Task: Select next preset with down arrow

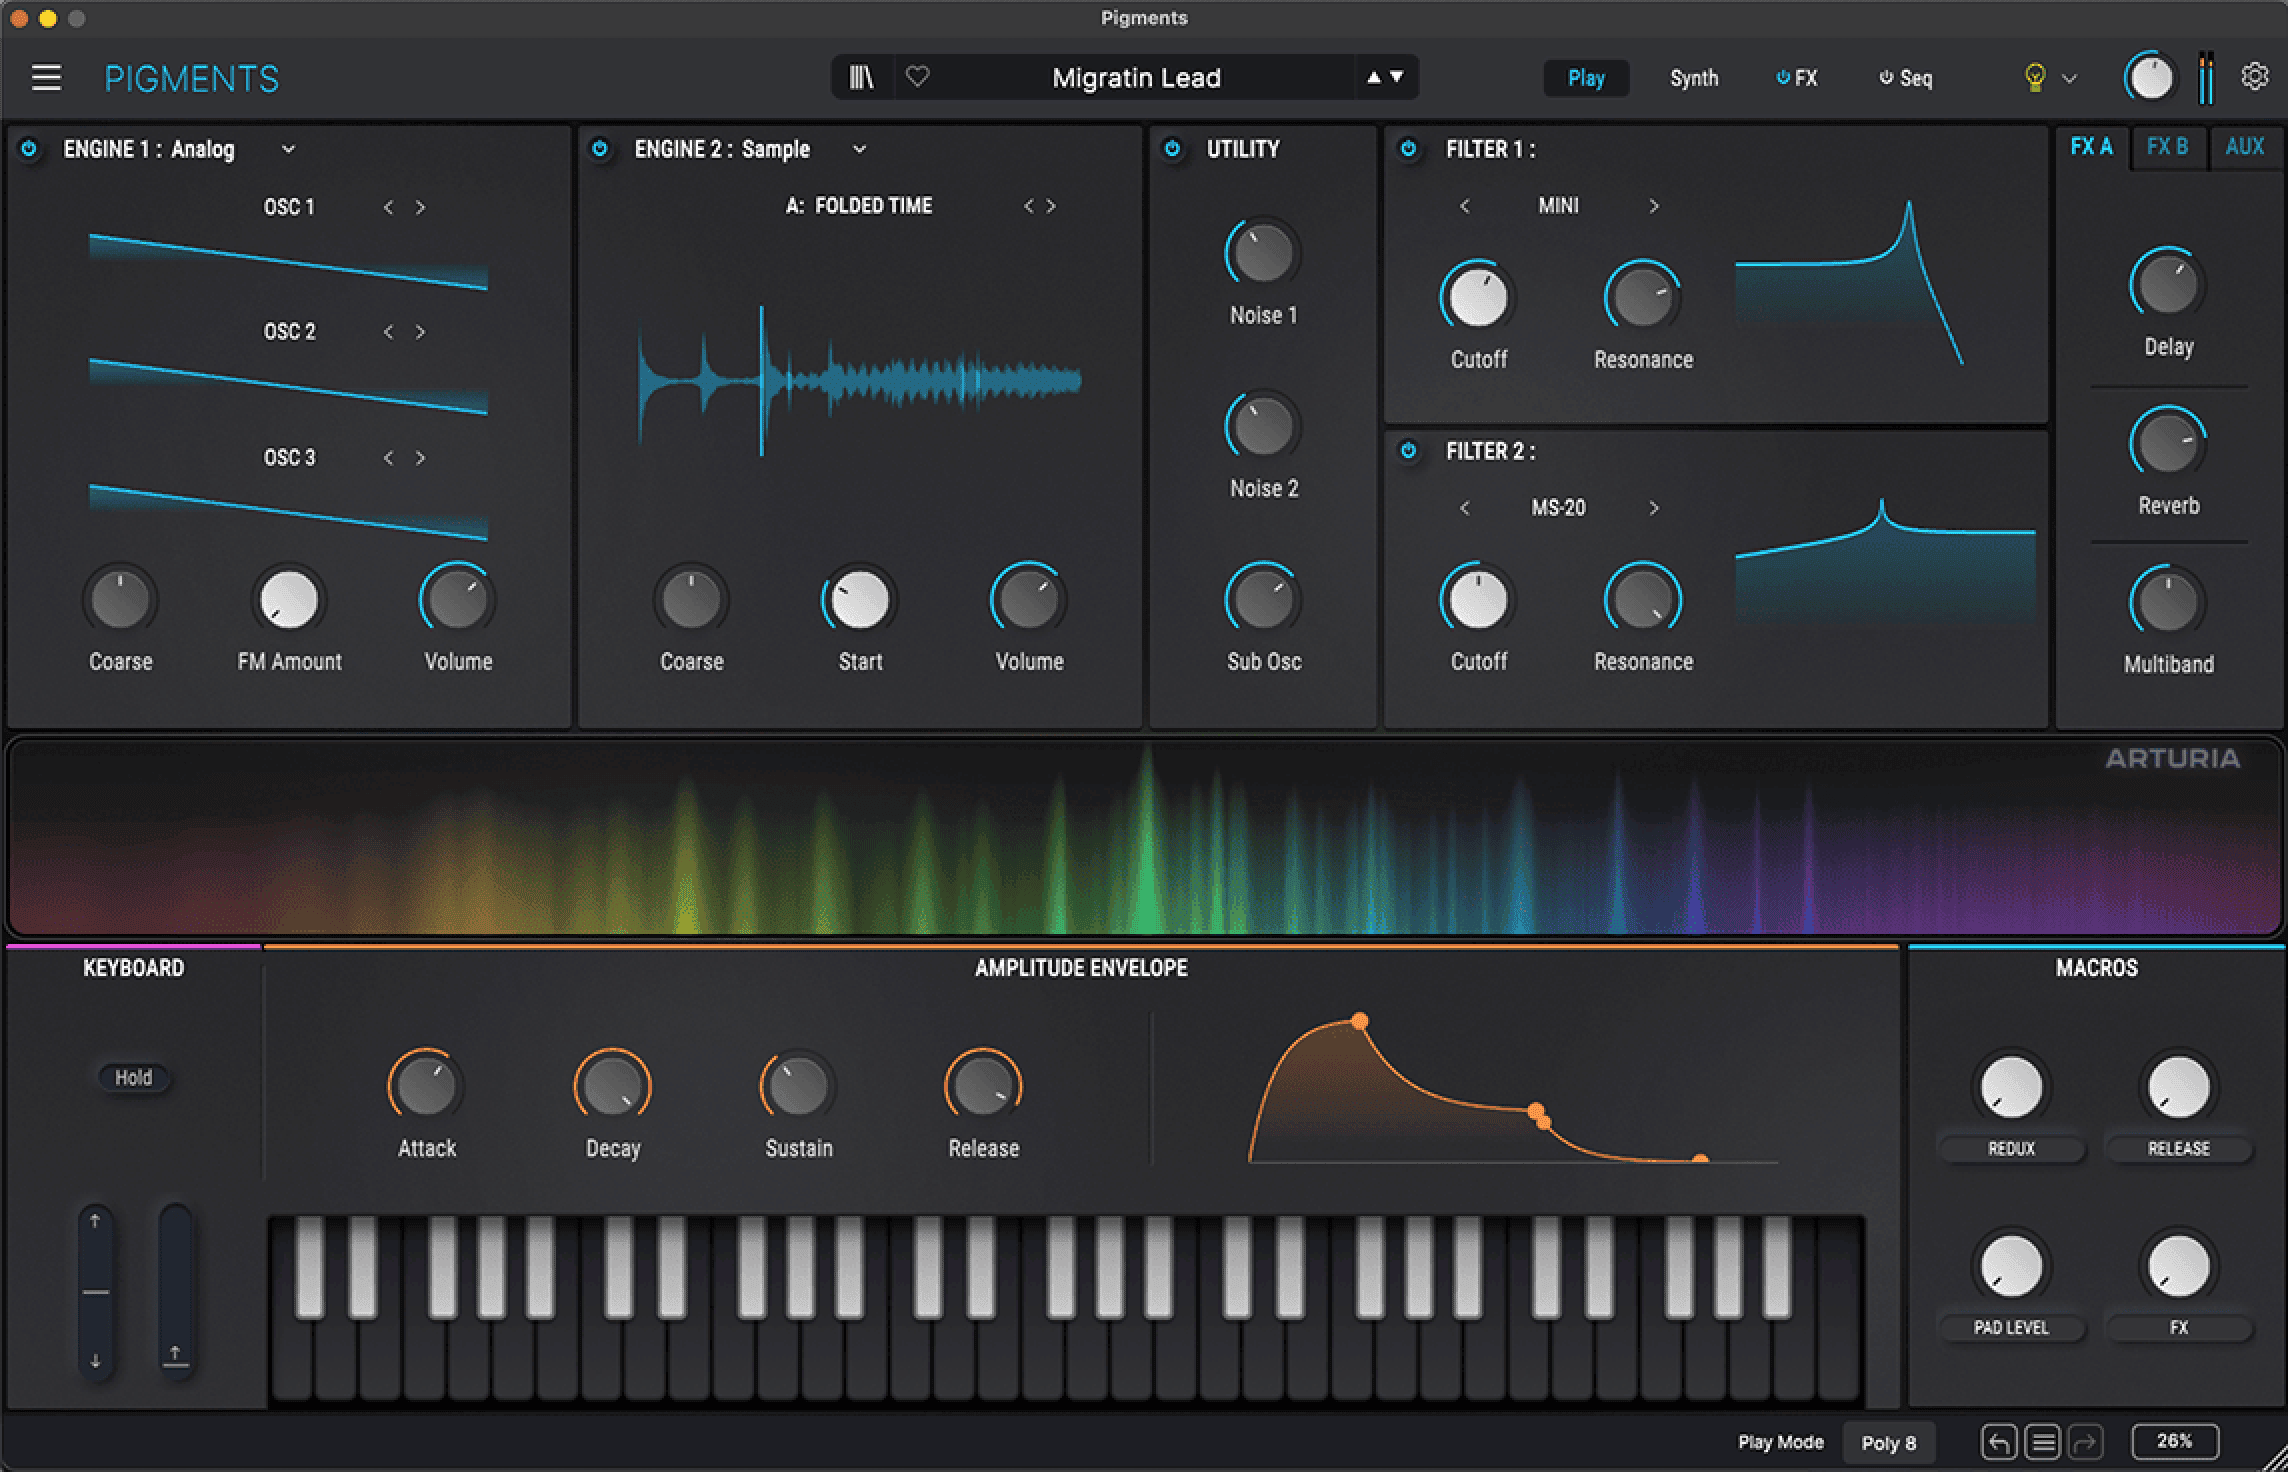Action: [x=1397, y=77]
